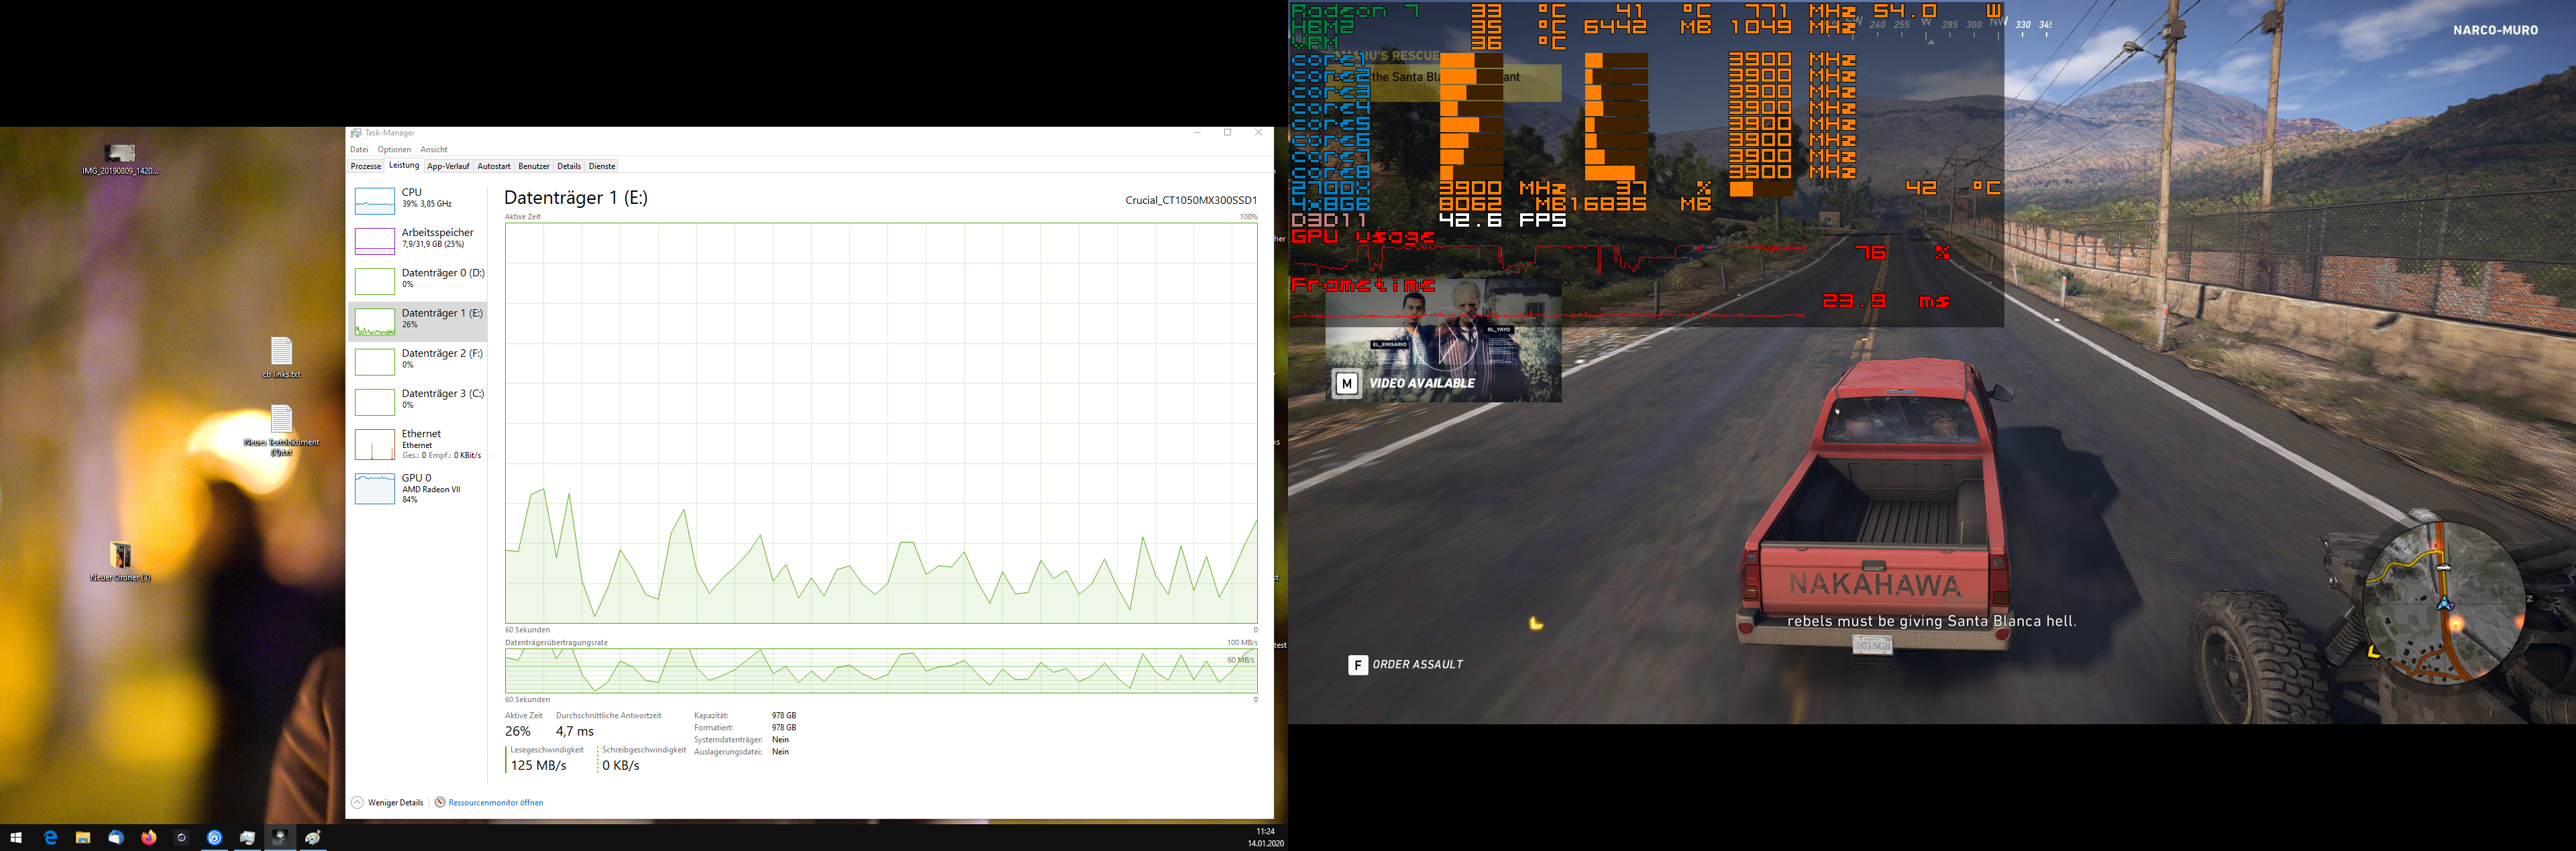
Task: Switch to the Ghost Recon skull taskbar icon
Action: click(281, 838)
